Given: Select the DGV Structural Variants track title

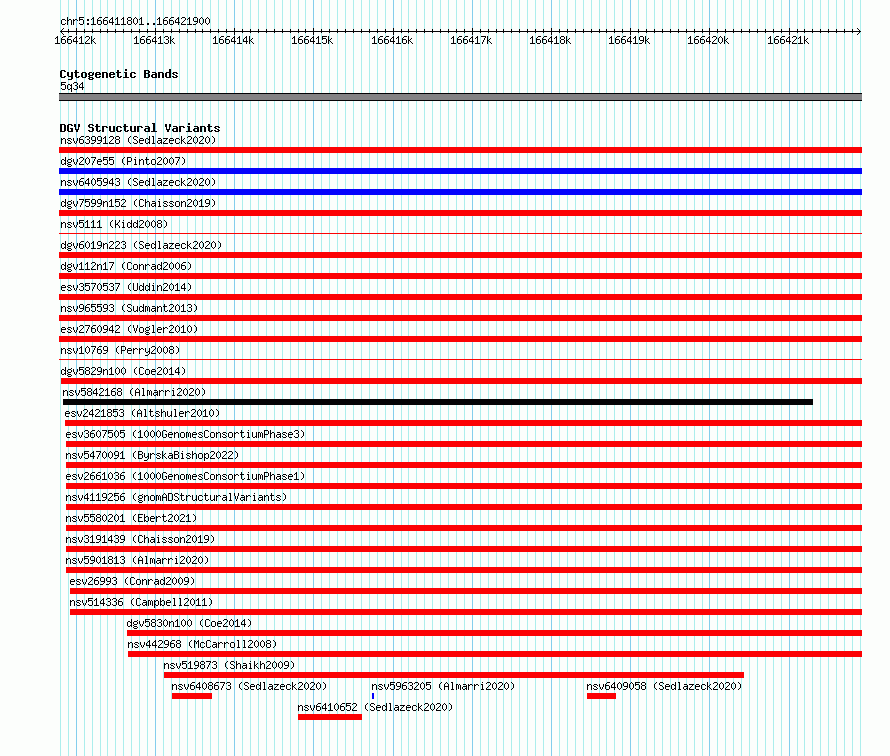Looking at the screenshot, I should click(140, 128).
